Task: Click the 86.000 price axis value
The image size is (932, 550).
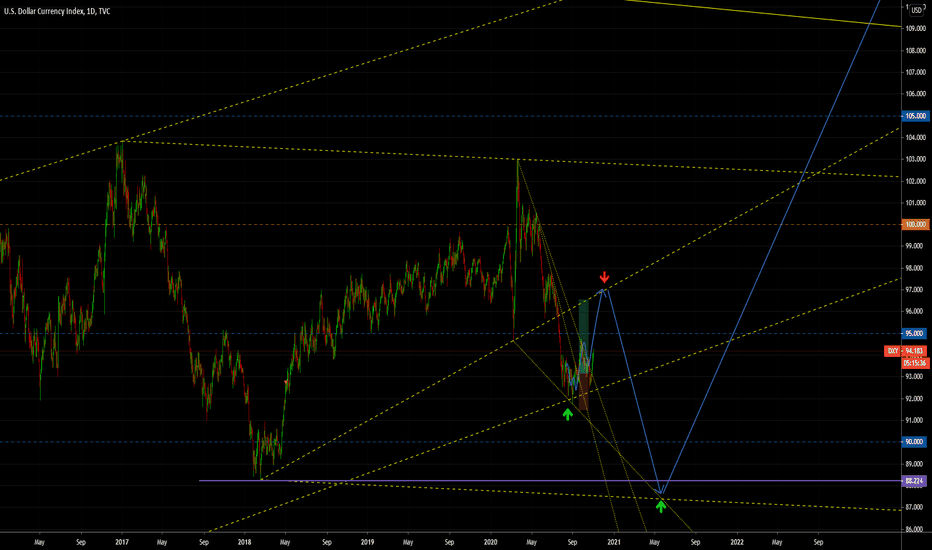Action: tap(915, 529)
